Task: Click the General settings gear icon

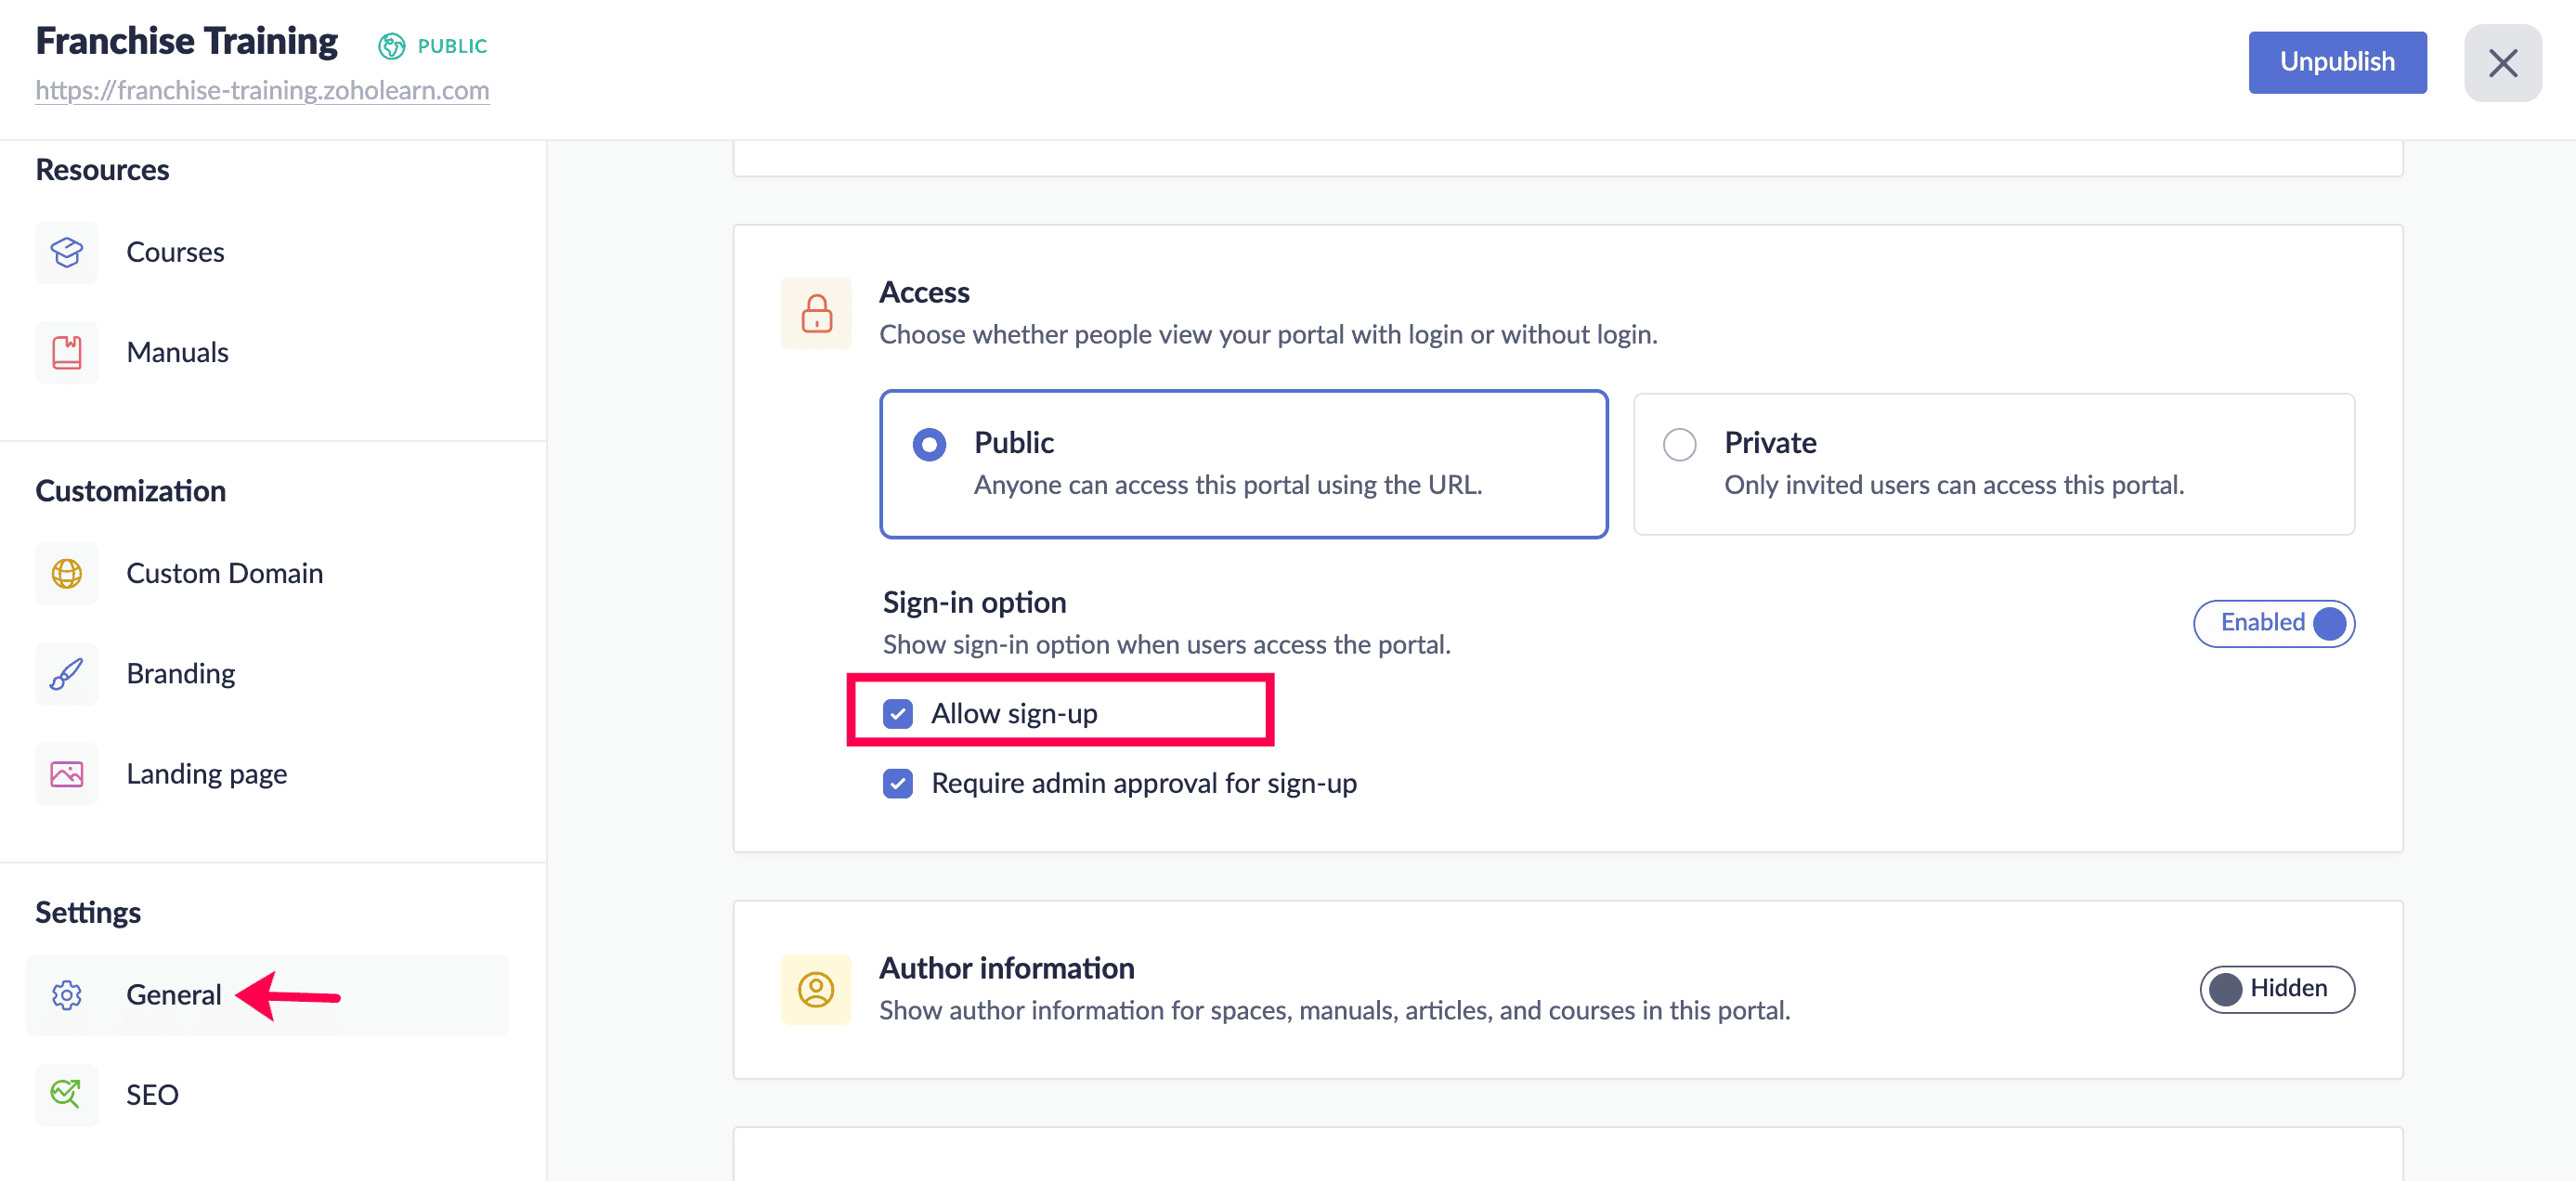Action: point(67,994)
